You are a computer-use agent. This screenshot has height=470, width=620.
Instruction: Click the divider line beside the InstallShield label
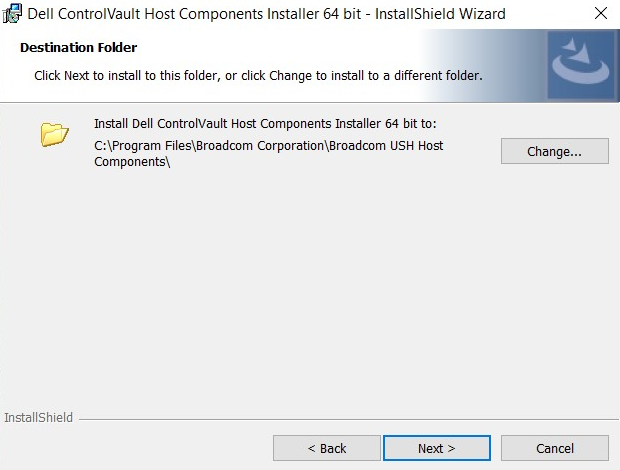(340, 418)
